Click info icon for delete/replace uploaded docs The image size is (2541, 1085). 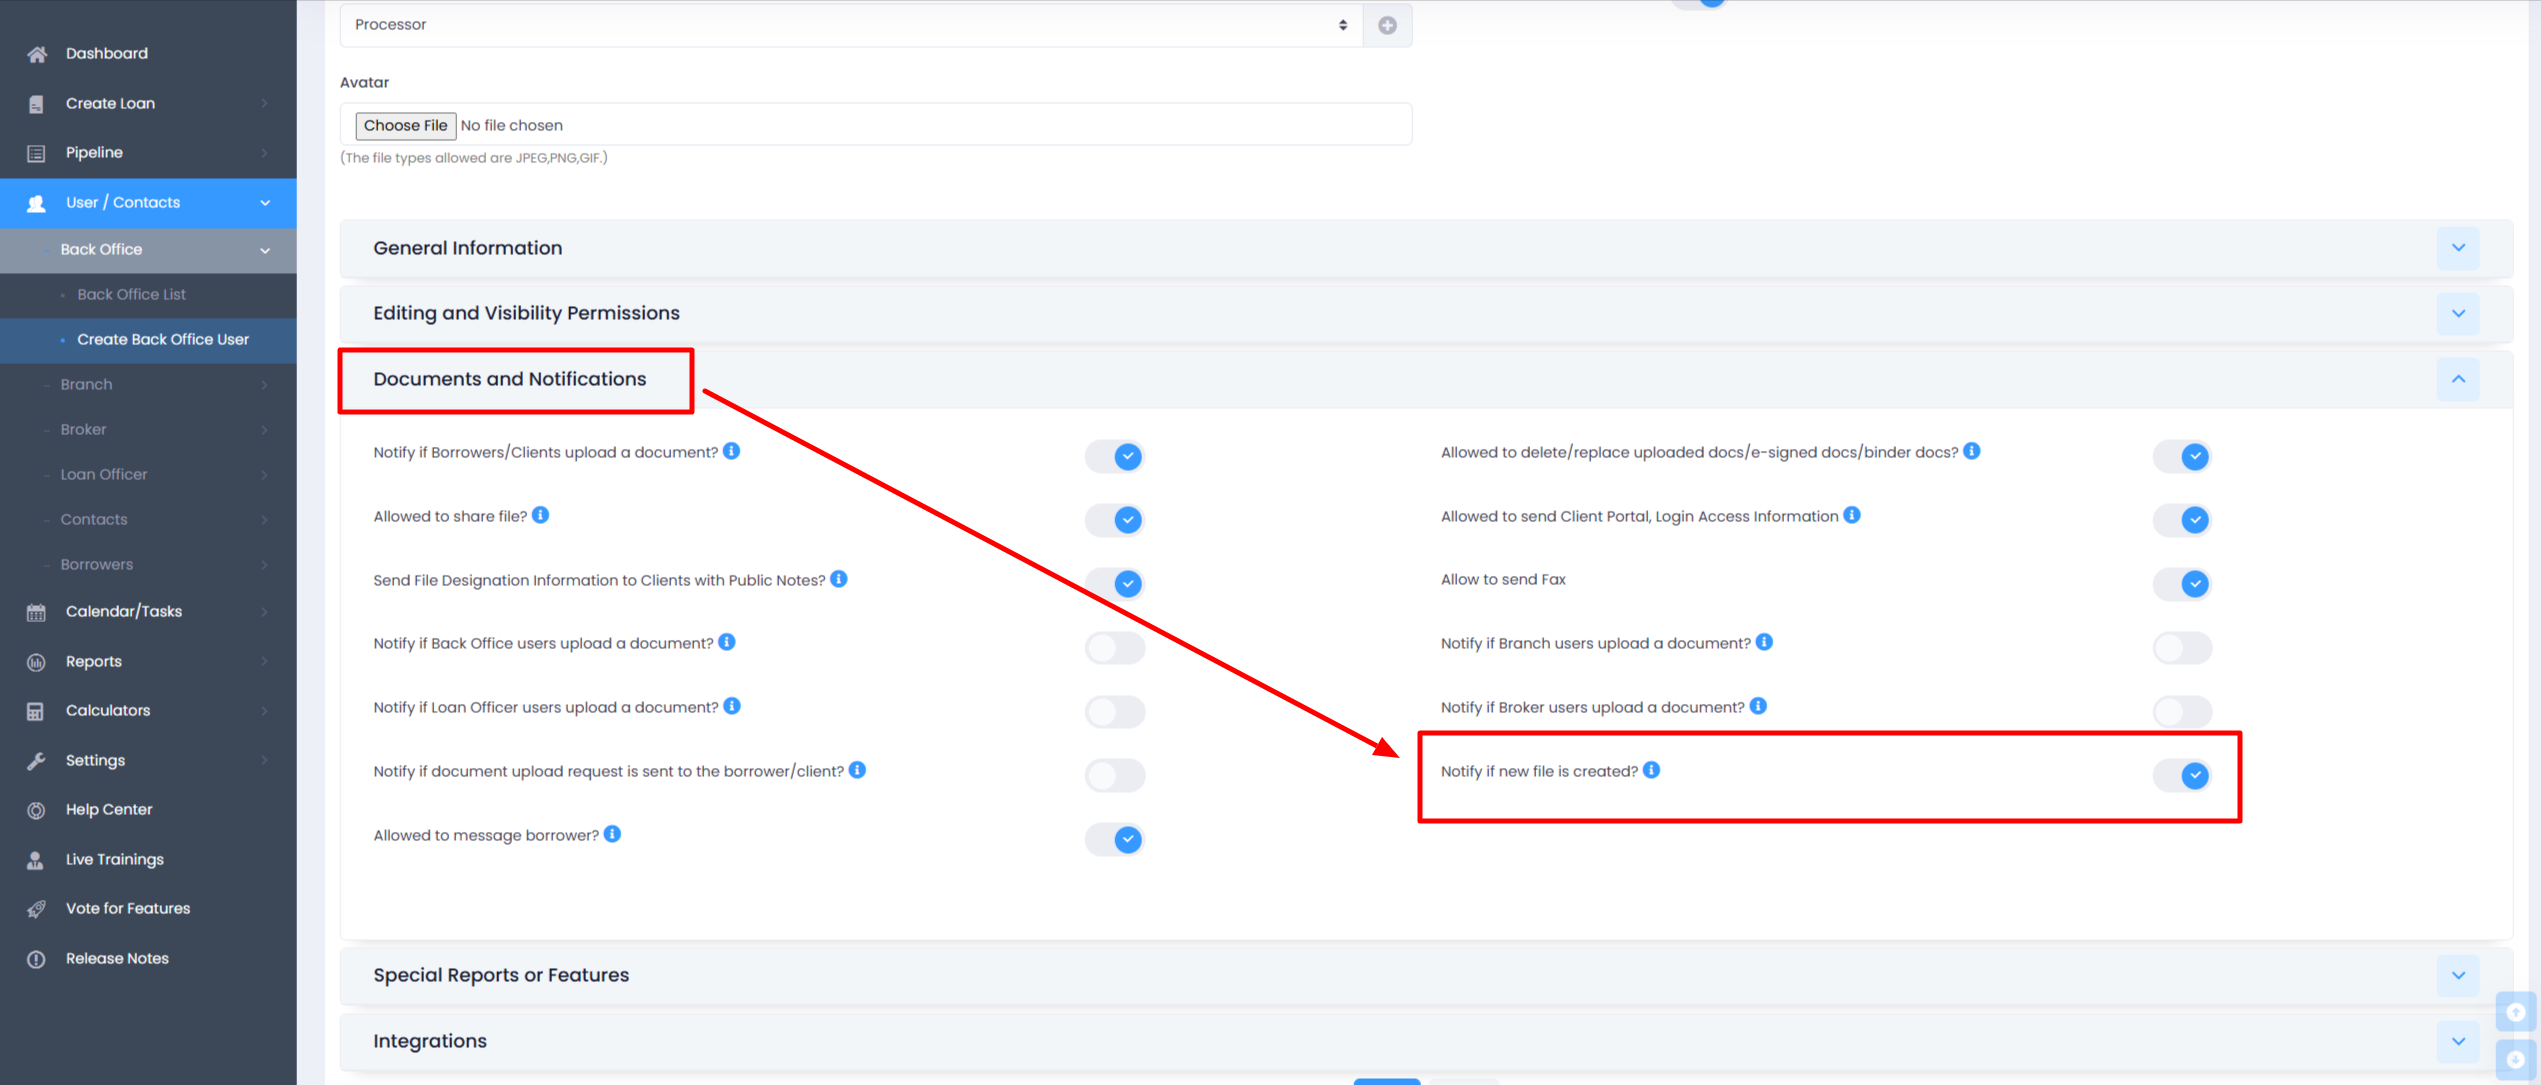(1972, 451)
